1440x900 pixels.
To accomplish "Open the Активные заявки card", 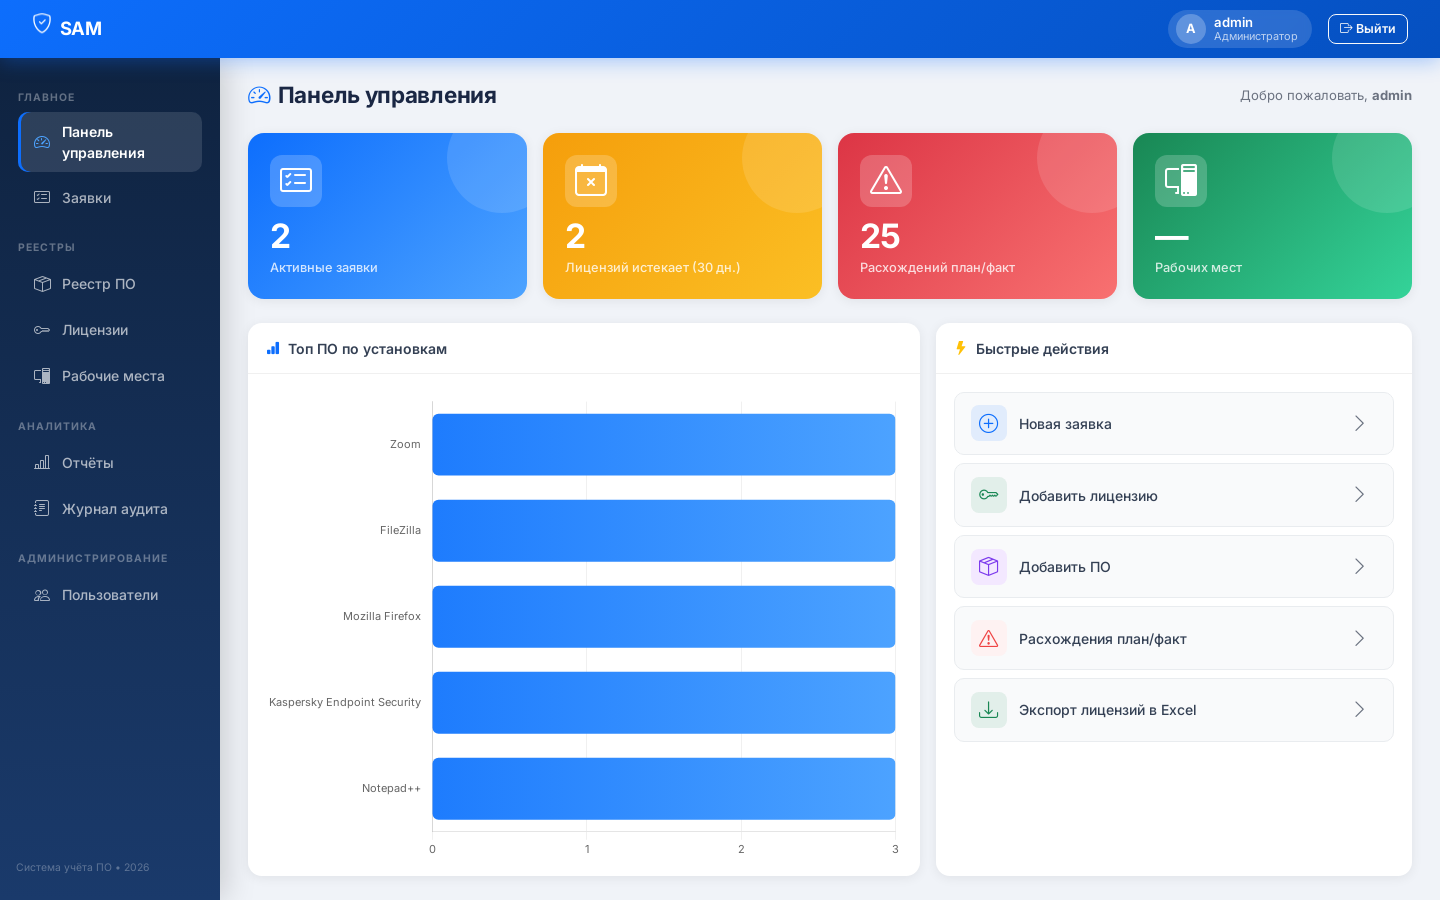I will (x=387, y=216).
